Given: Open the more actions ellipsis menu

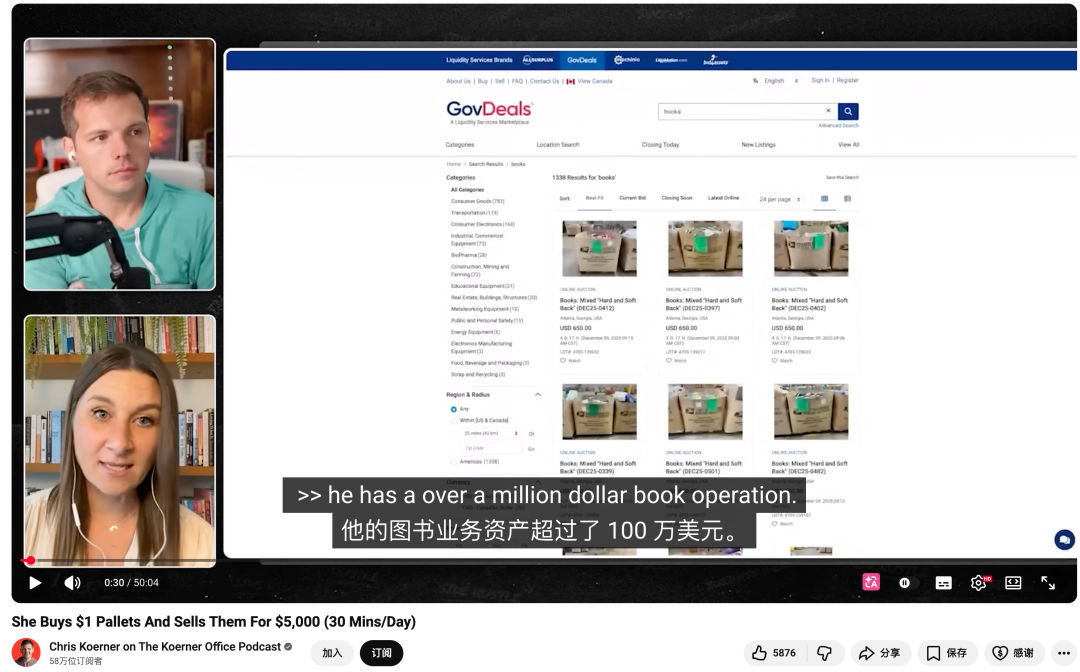Looking at the screenshot, I should (x=1064, y=653).
